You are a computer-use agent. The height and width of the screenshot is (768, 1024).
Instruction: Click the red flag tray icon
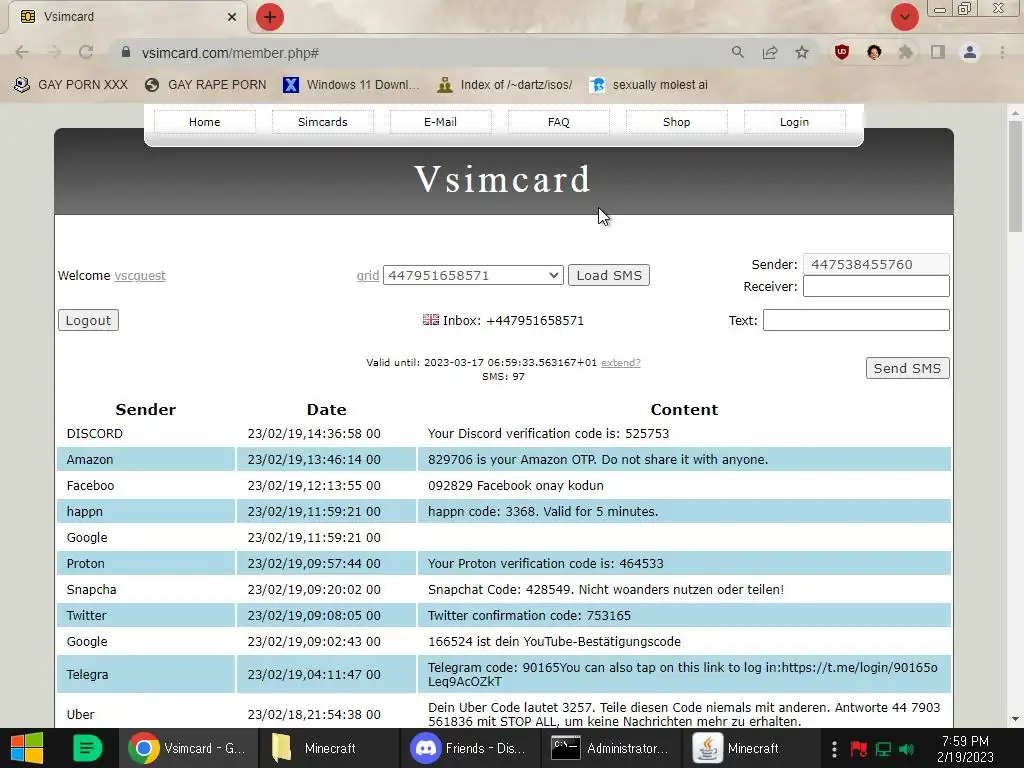pyautogui.click(x=859, y=748)
